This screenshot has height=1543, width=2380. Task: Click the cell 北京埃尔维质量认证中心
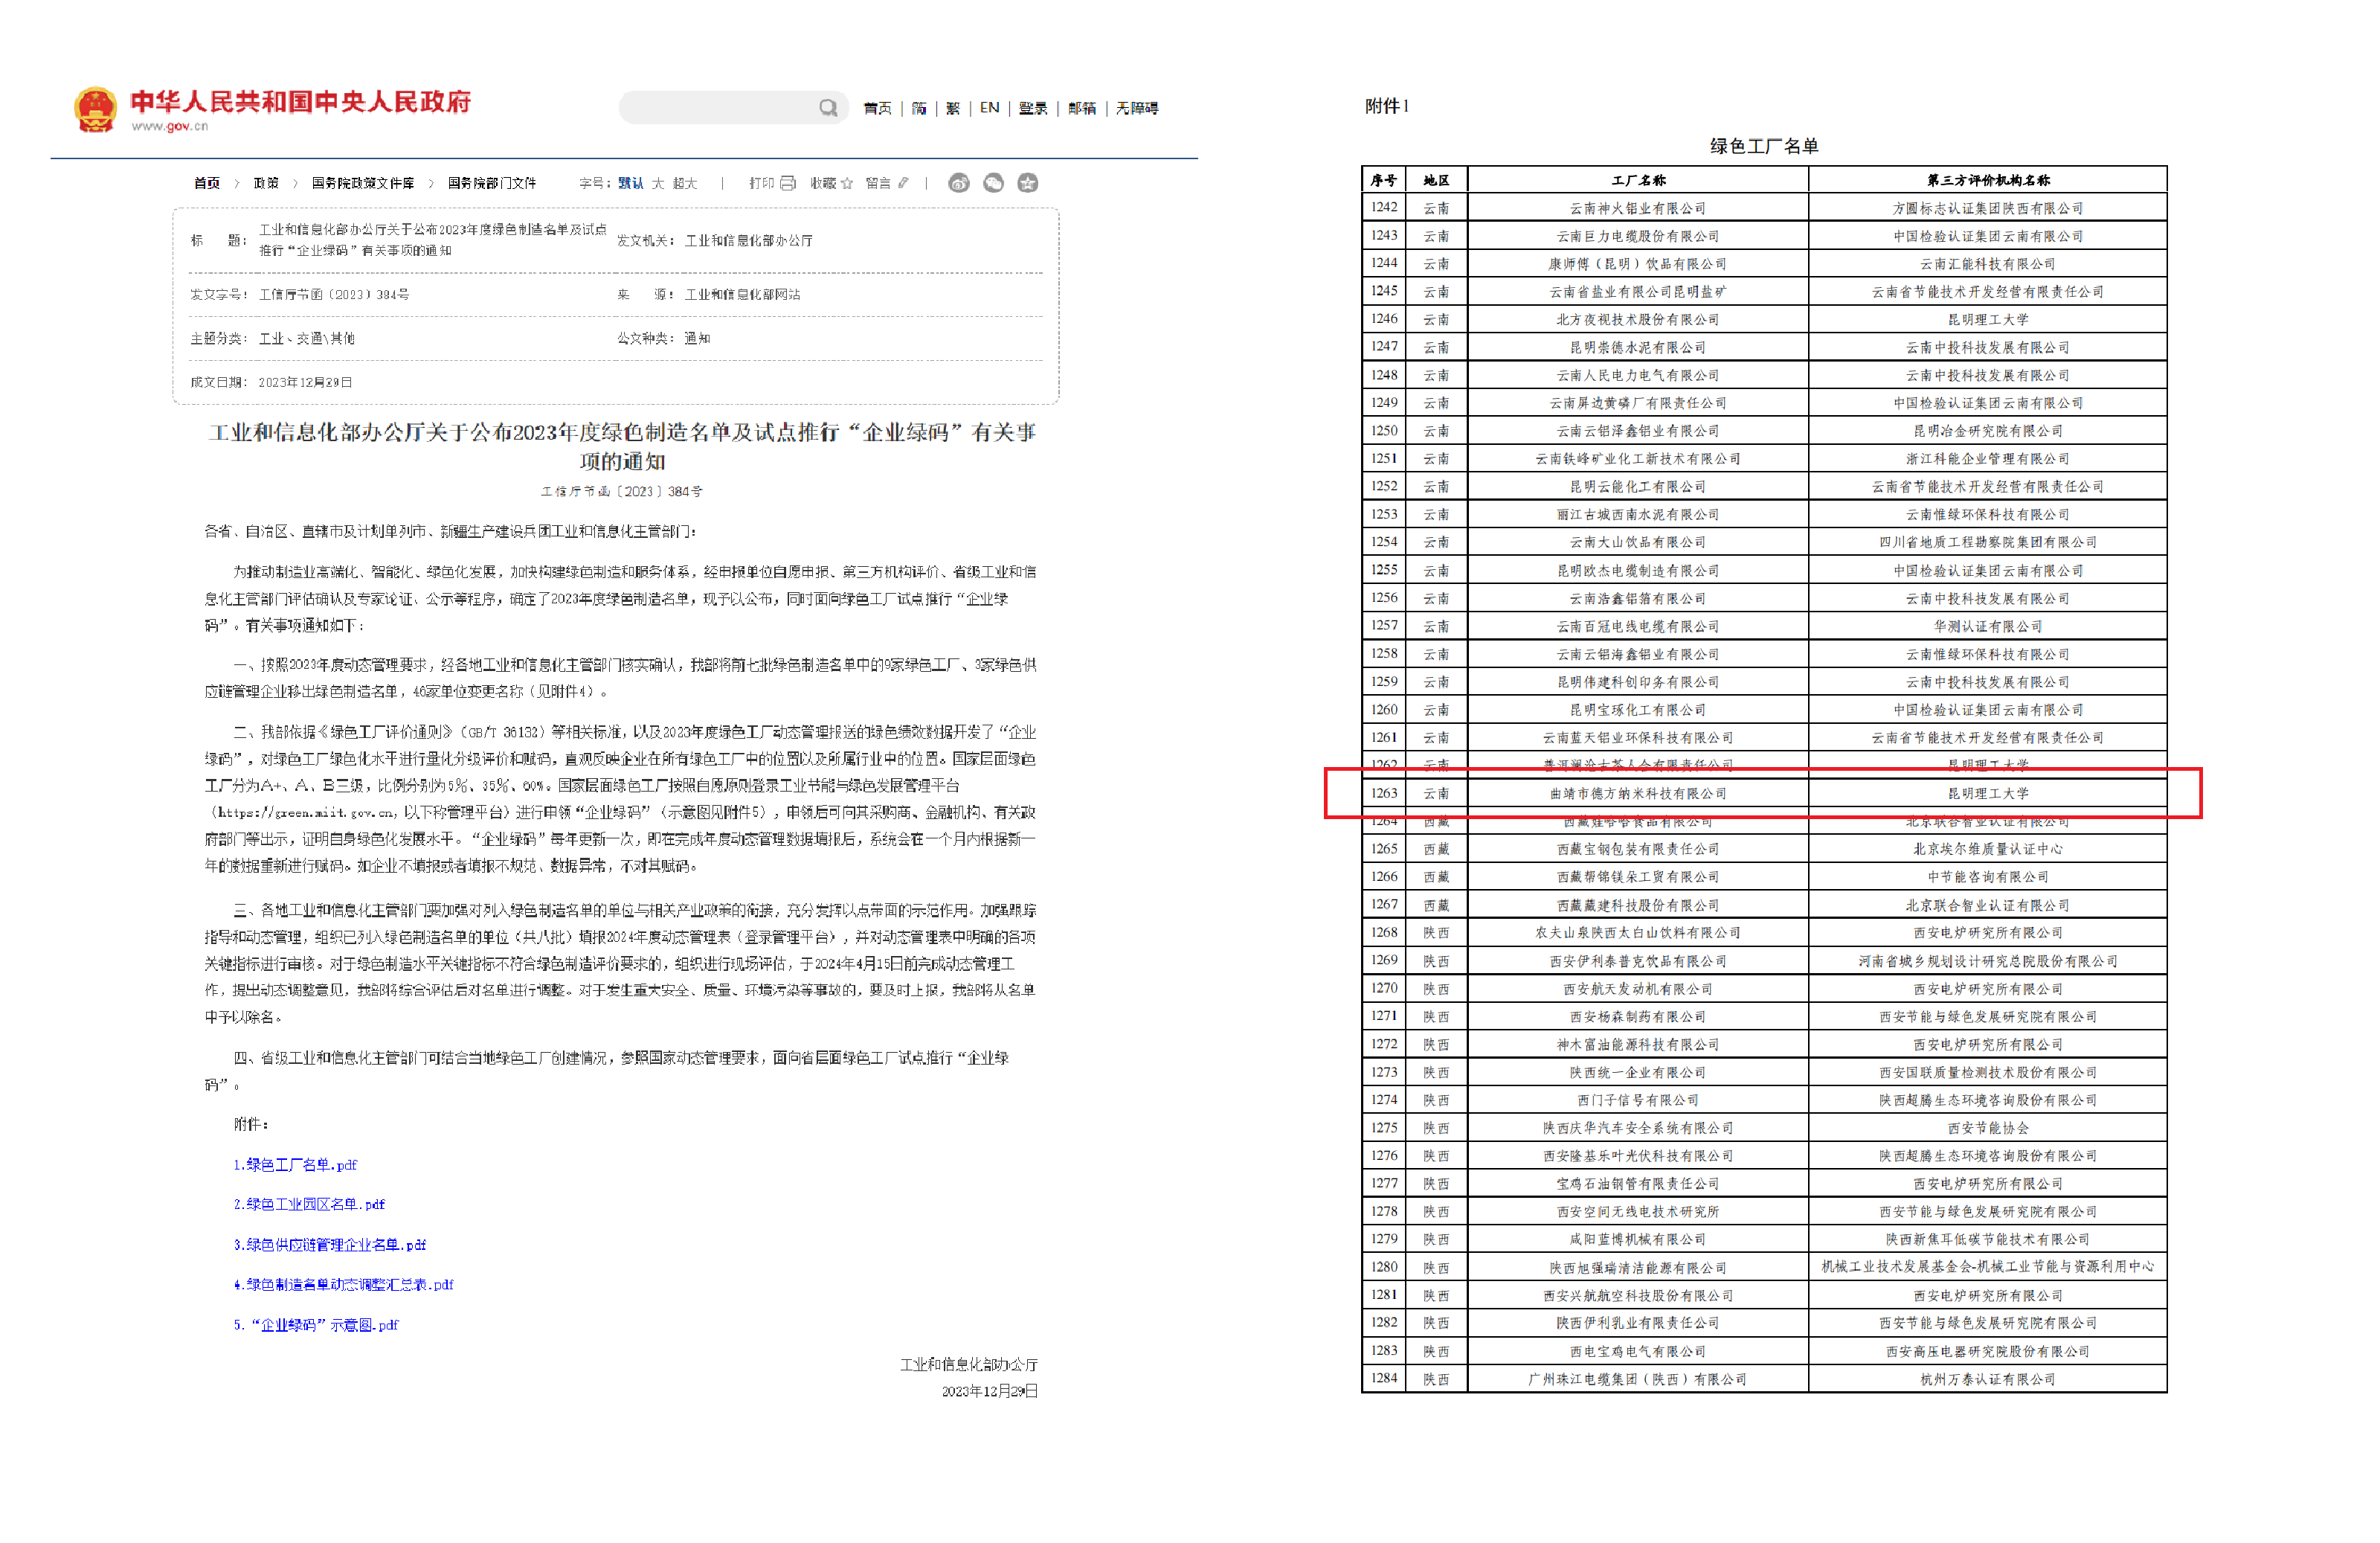[x=1988, y=849]
